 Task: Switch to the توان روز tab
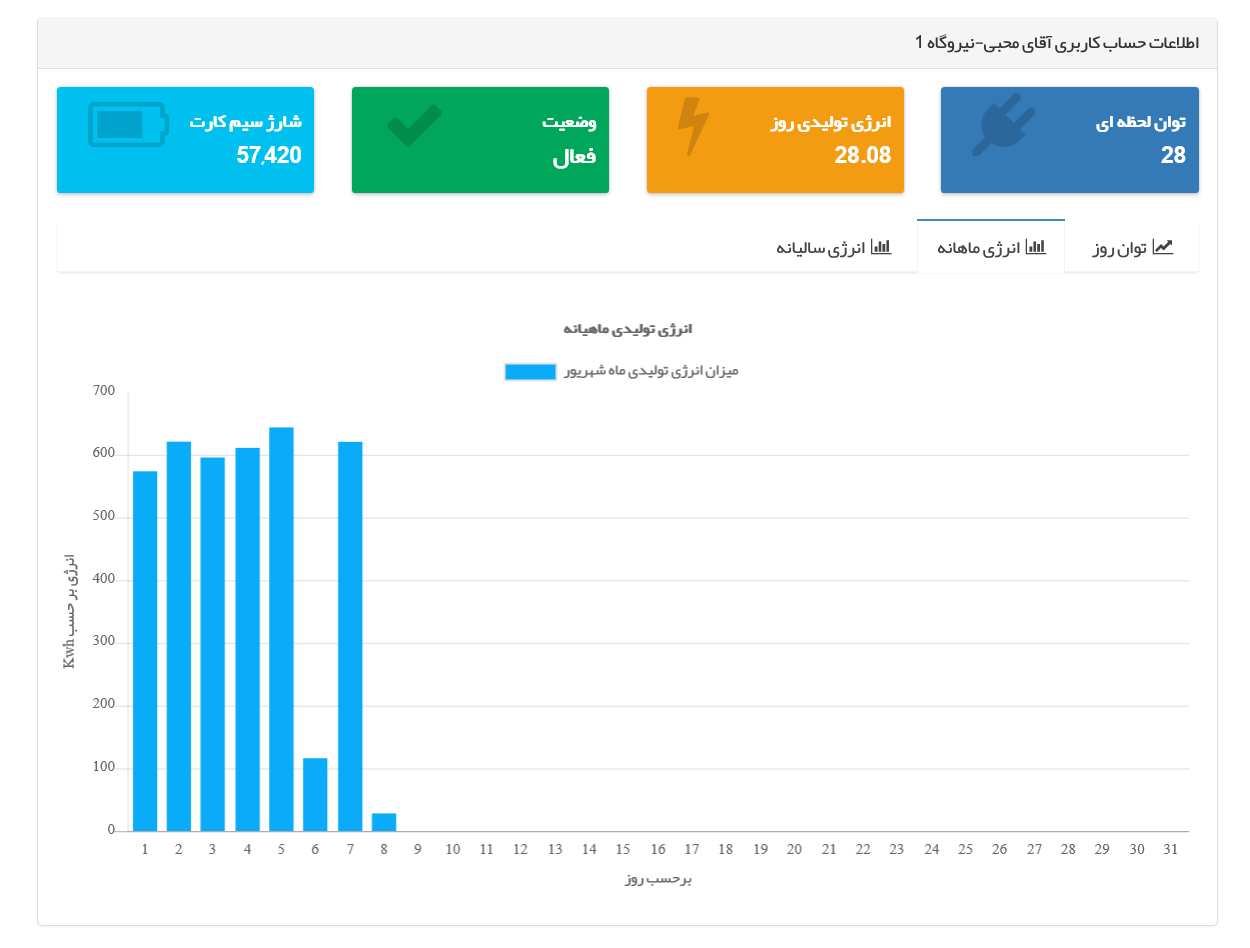tap(1132, 247)
